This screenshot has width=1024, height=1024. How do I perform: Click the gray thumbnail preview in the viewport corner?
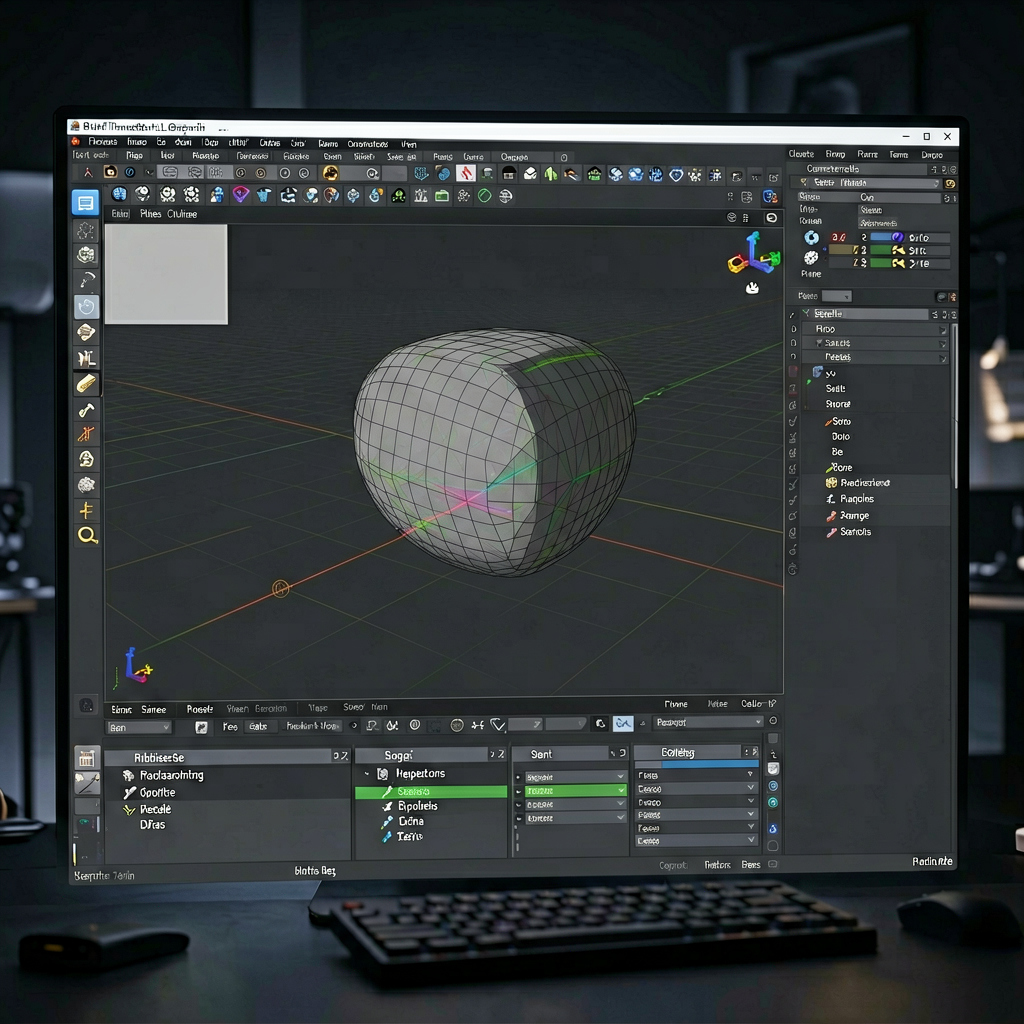[x=167, y=274]
